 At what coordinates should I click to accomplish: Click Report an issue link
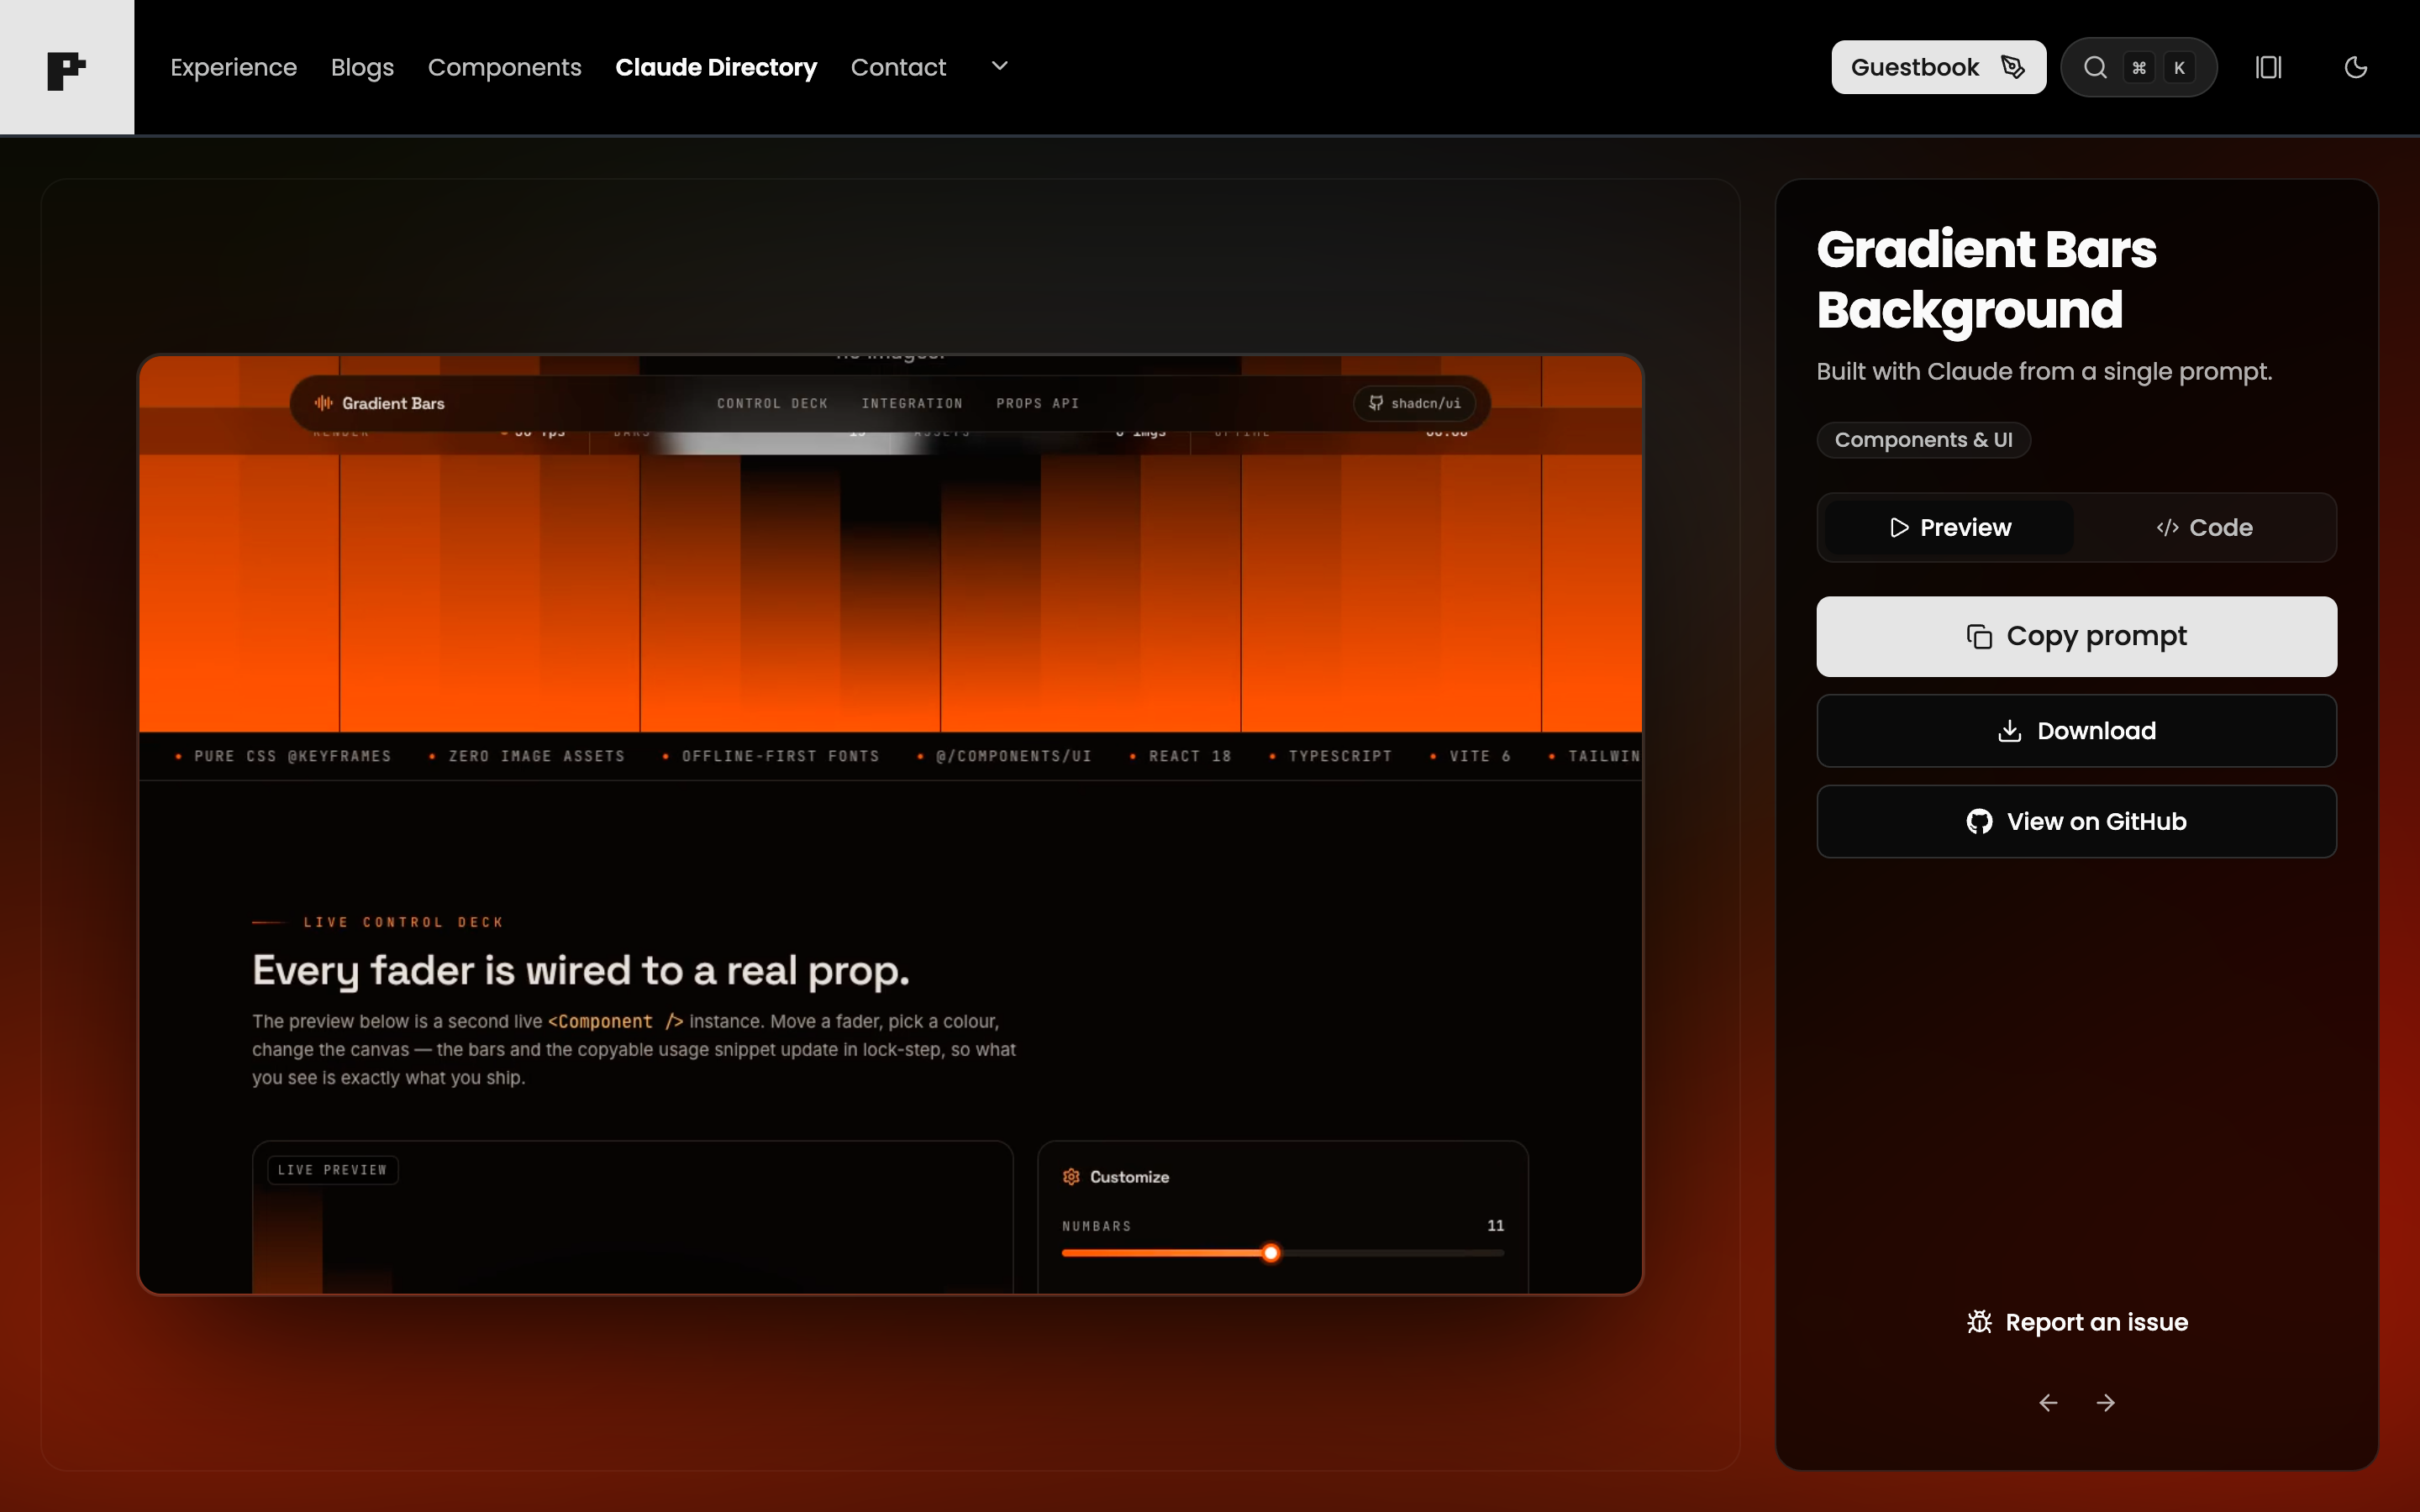(x=2076, y=1322)
